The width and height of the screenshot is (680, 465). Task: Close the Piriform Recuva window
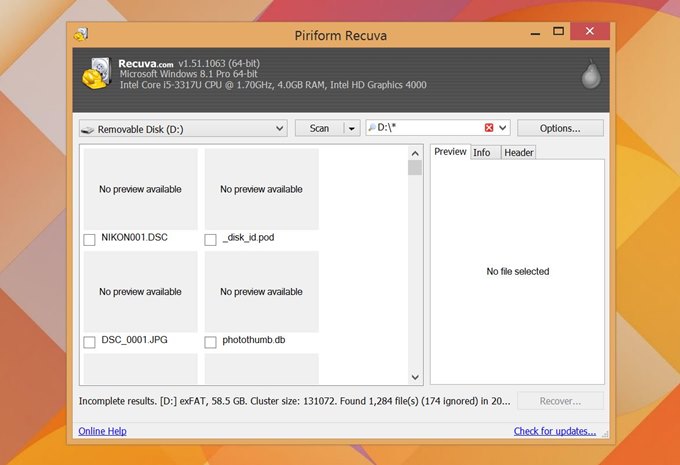coord(590,31)
